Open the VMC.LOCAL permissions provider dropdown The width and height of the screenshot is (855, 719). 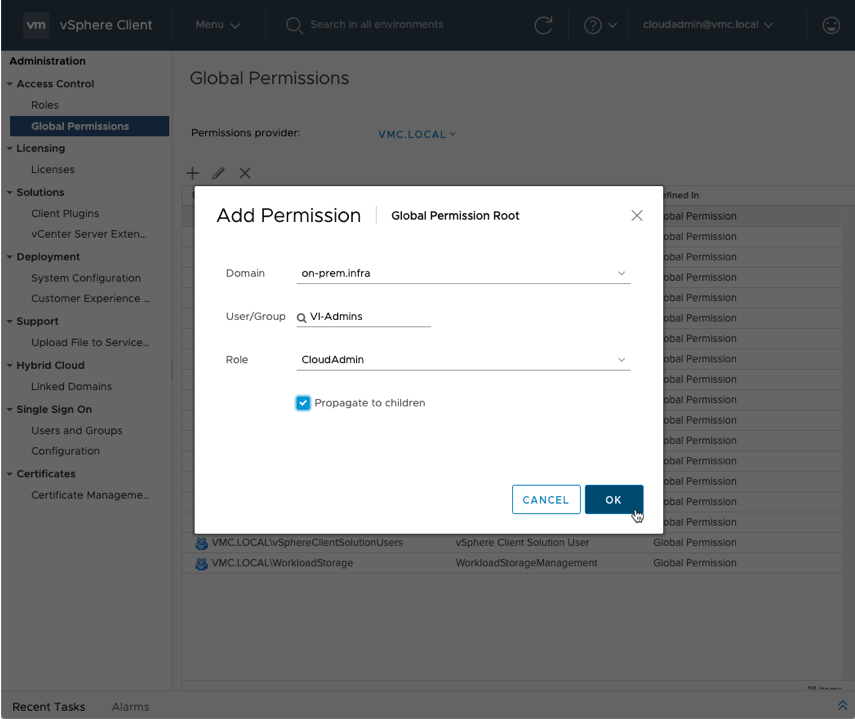click(417, 134)
